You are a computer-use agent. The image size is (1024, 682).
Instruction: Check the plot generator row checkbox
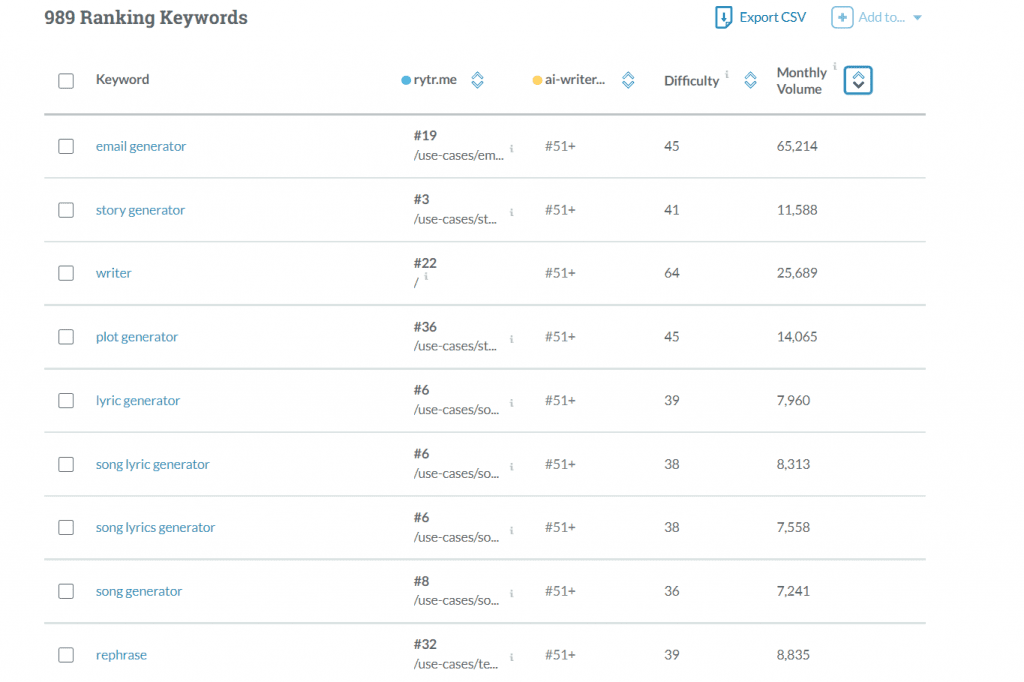(66, 336)
